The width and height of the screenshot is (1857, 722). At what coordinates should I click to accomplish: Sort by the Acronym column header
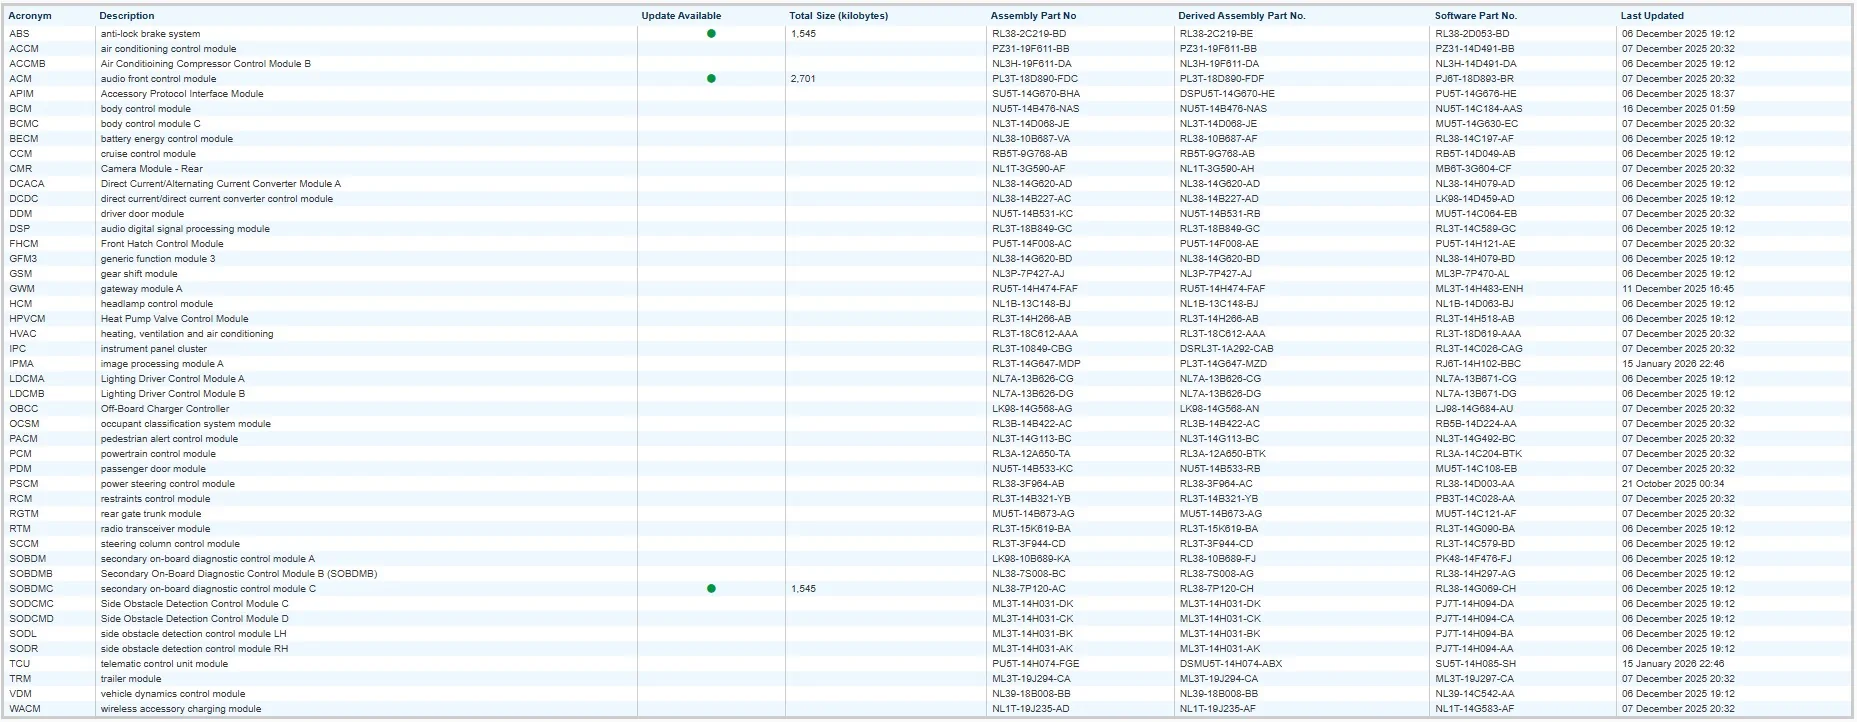click(30, 16)
